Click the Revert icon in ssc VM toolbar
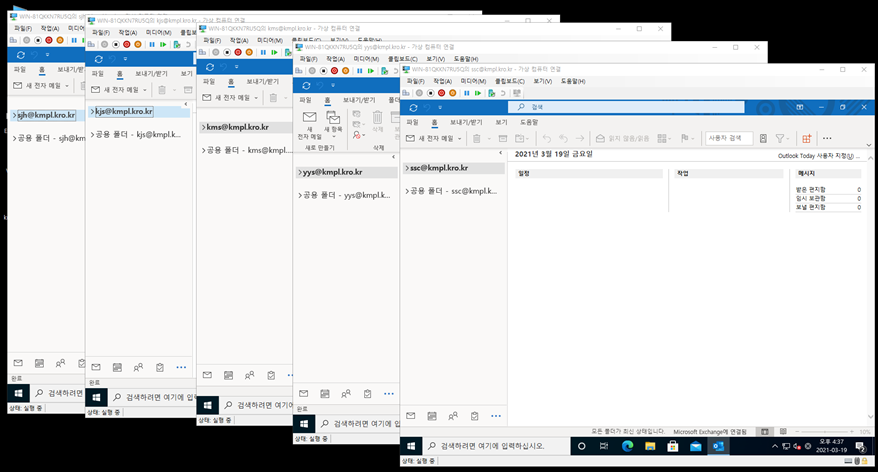This screenshot has height=472, width=878. [503, 93]
